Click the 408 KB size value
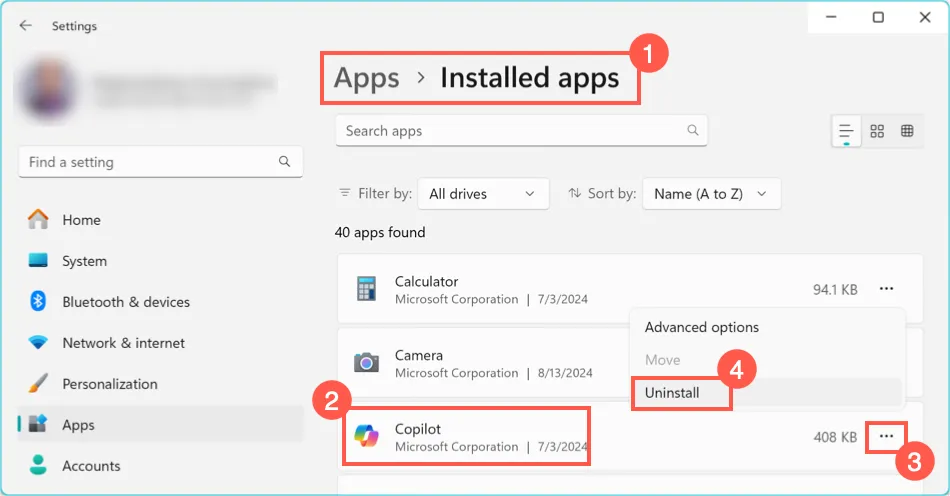The image size is (950, 496). pyautogui.click(x=835, y=437)
